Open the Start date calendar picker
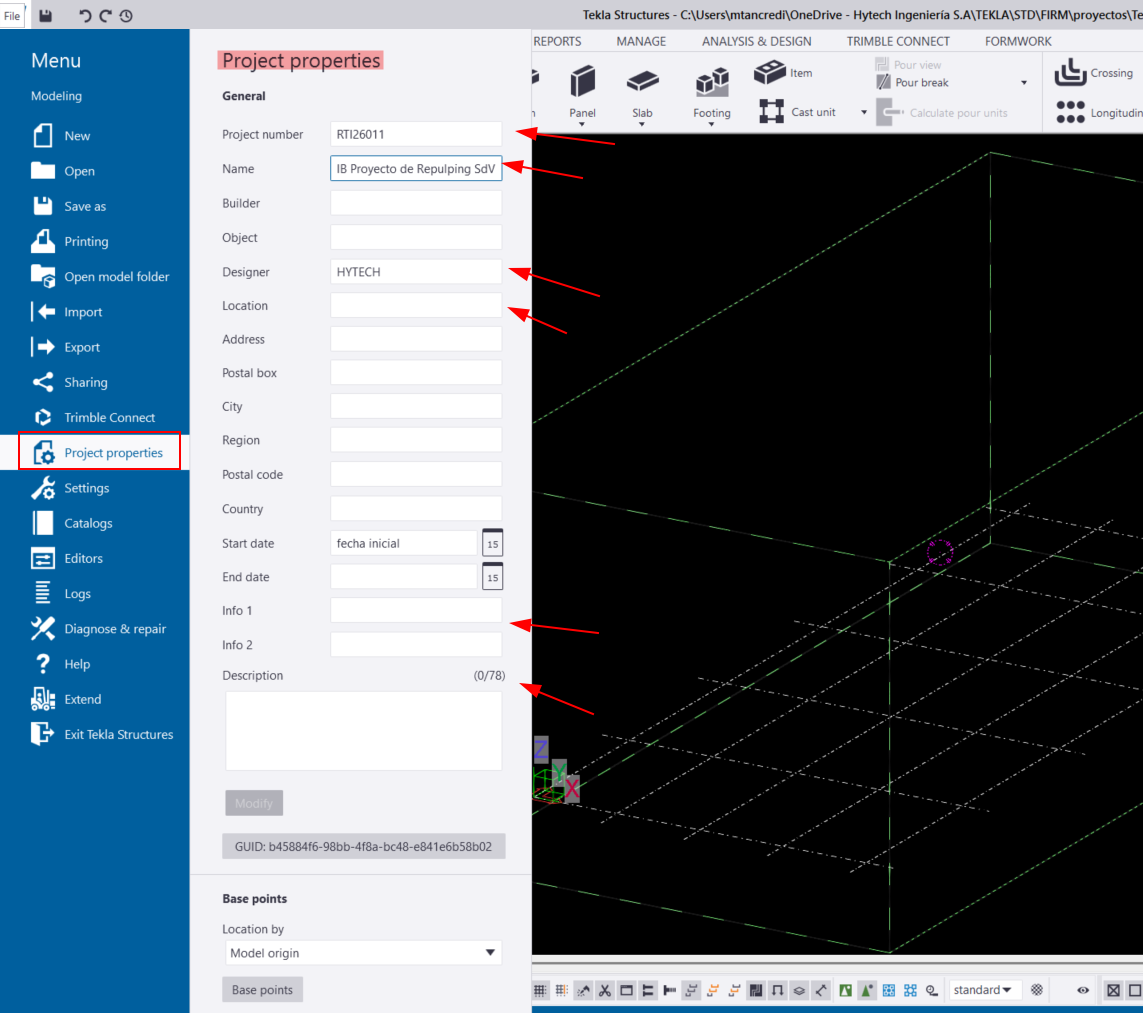 tap(492, 543)
